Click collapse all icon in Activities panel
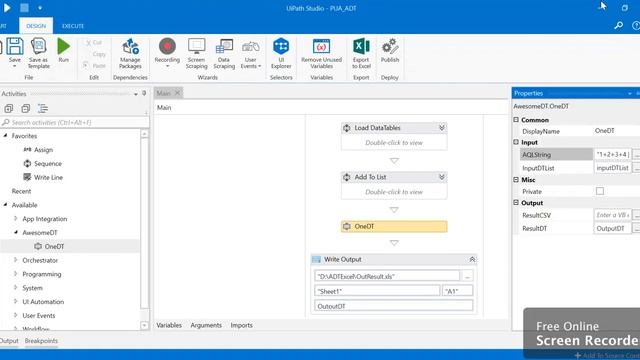 click(26, 109)
